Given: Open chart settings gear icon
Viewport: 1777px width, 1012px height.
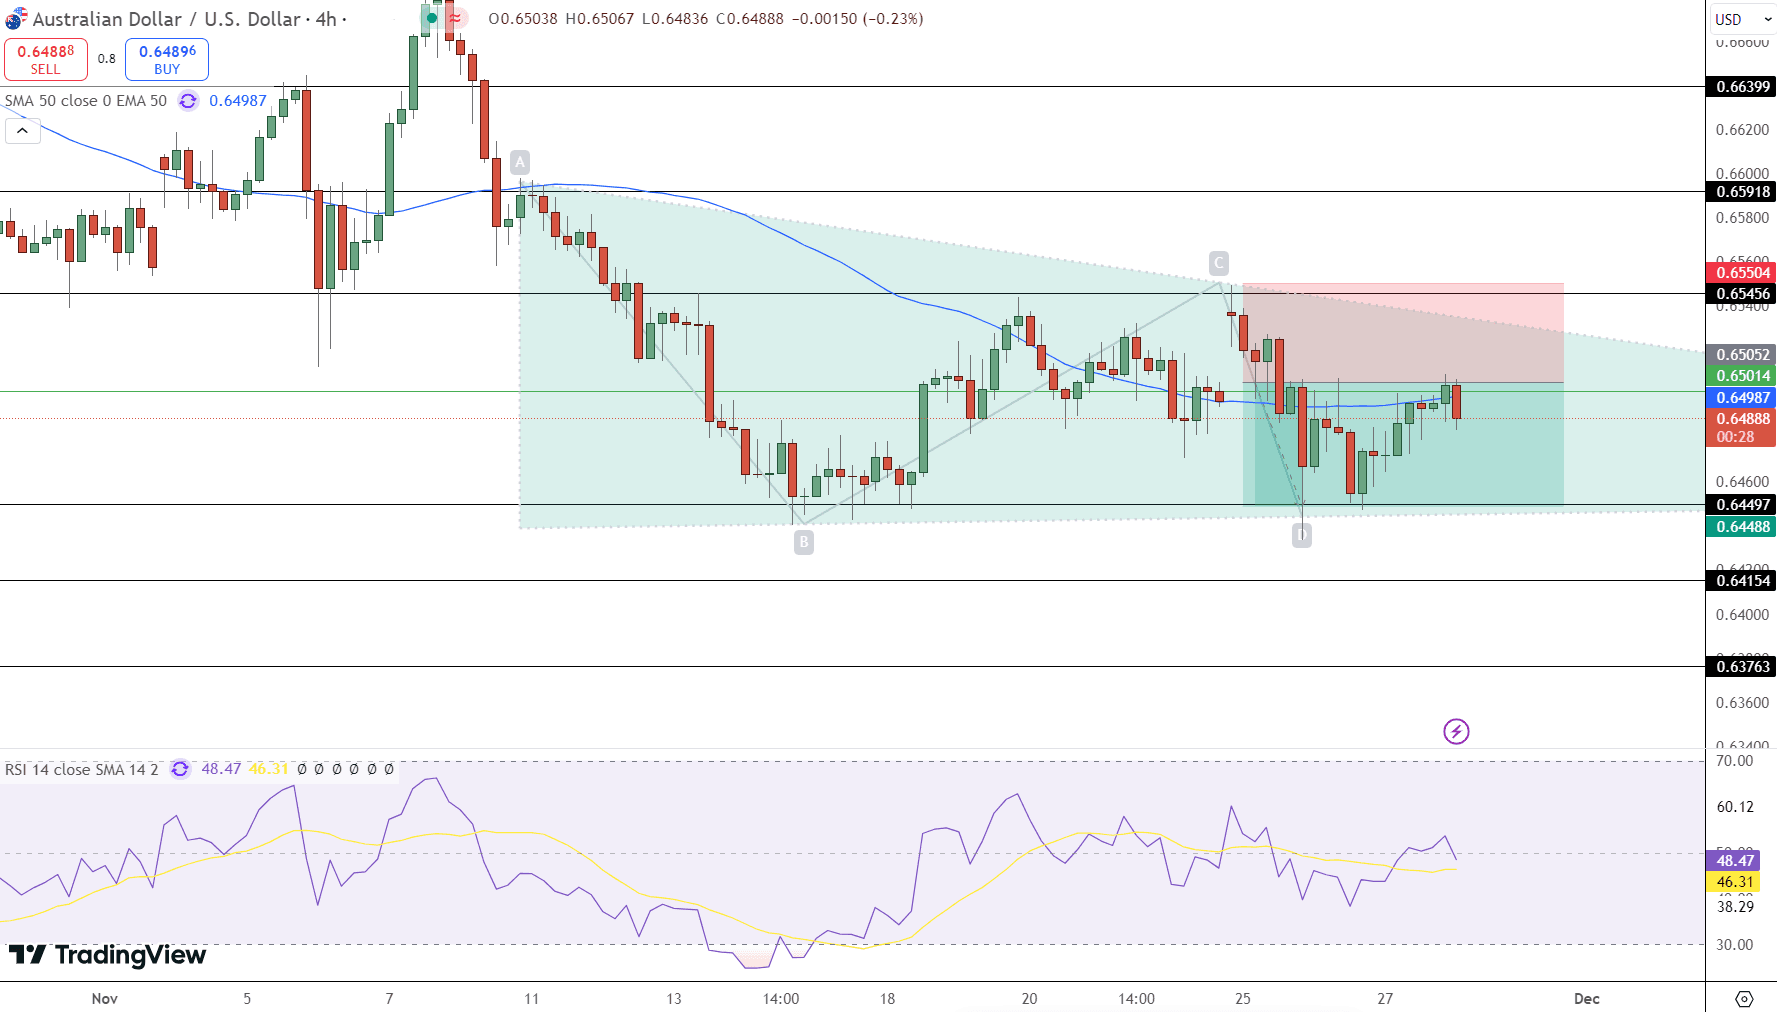Looking at the screenshot, I should click(1744, 998).
